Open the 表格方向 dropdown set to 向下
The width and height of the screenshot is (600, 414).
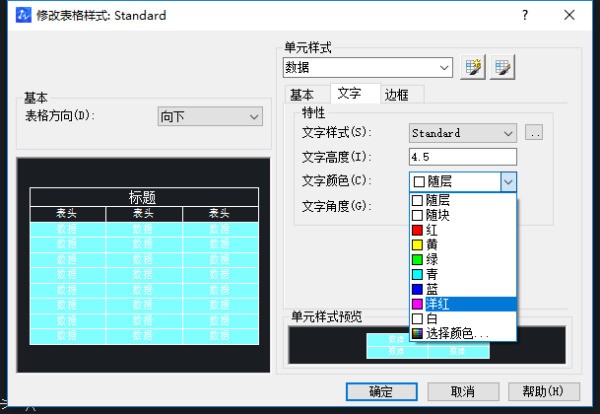[208, 117]
